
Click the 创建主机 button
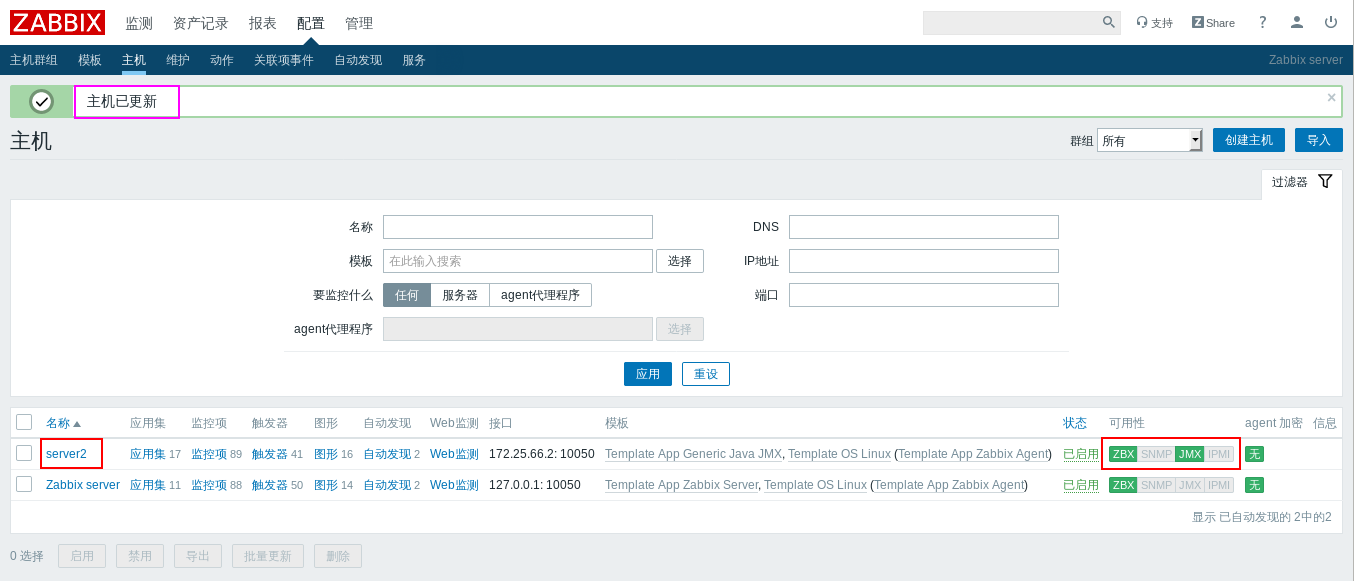click(1249, 140)
